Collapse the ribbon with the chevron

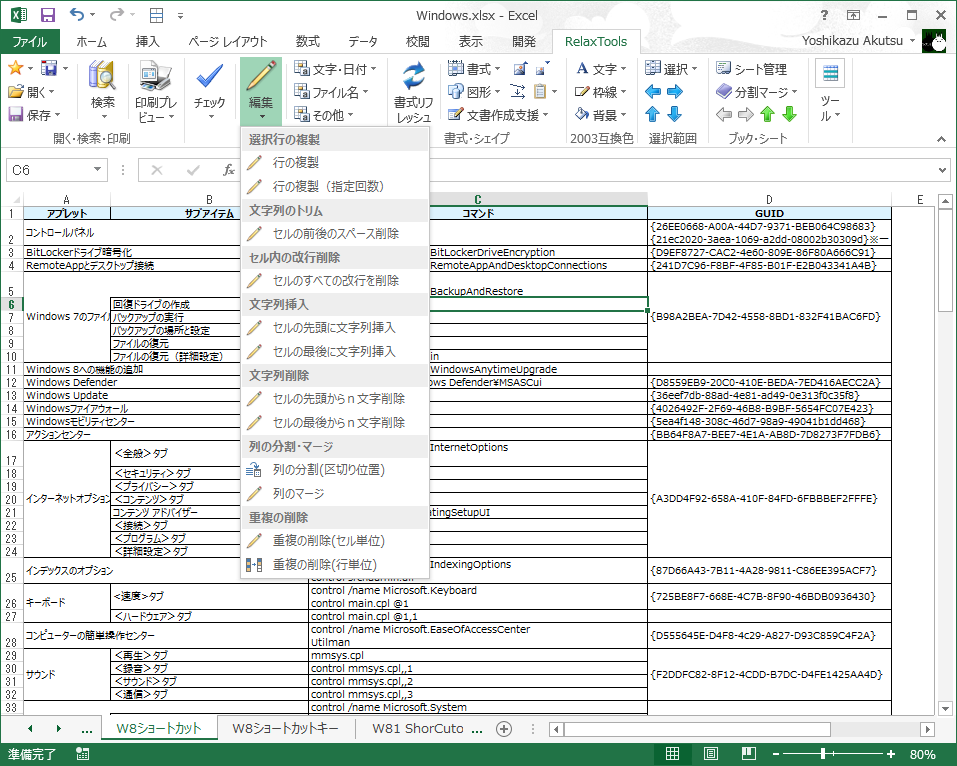pos(942,139)
